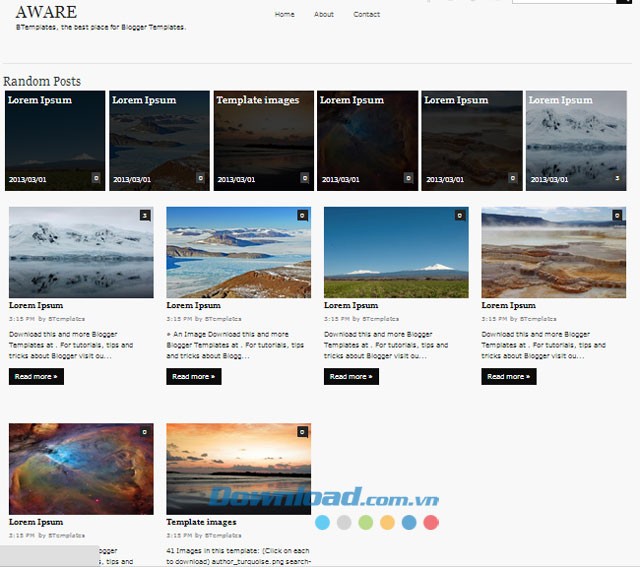
Task: Click comment count badge on snowy reflection post
Action: click(x=144, y=215)
